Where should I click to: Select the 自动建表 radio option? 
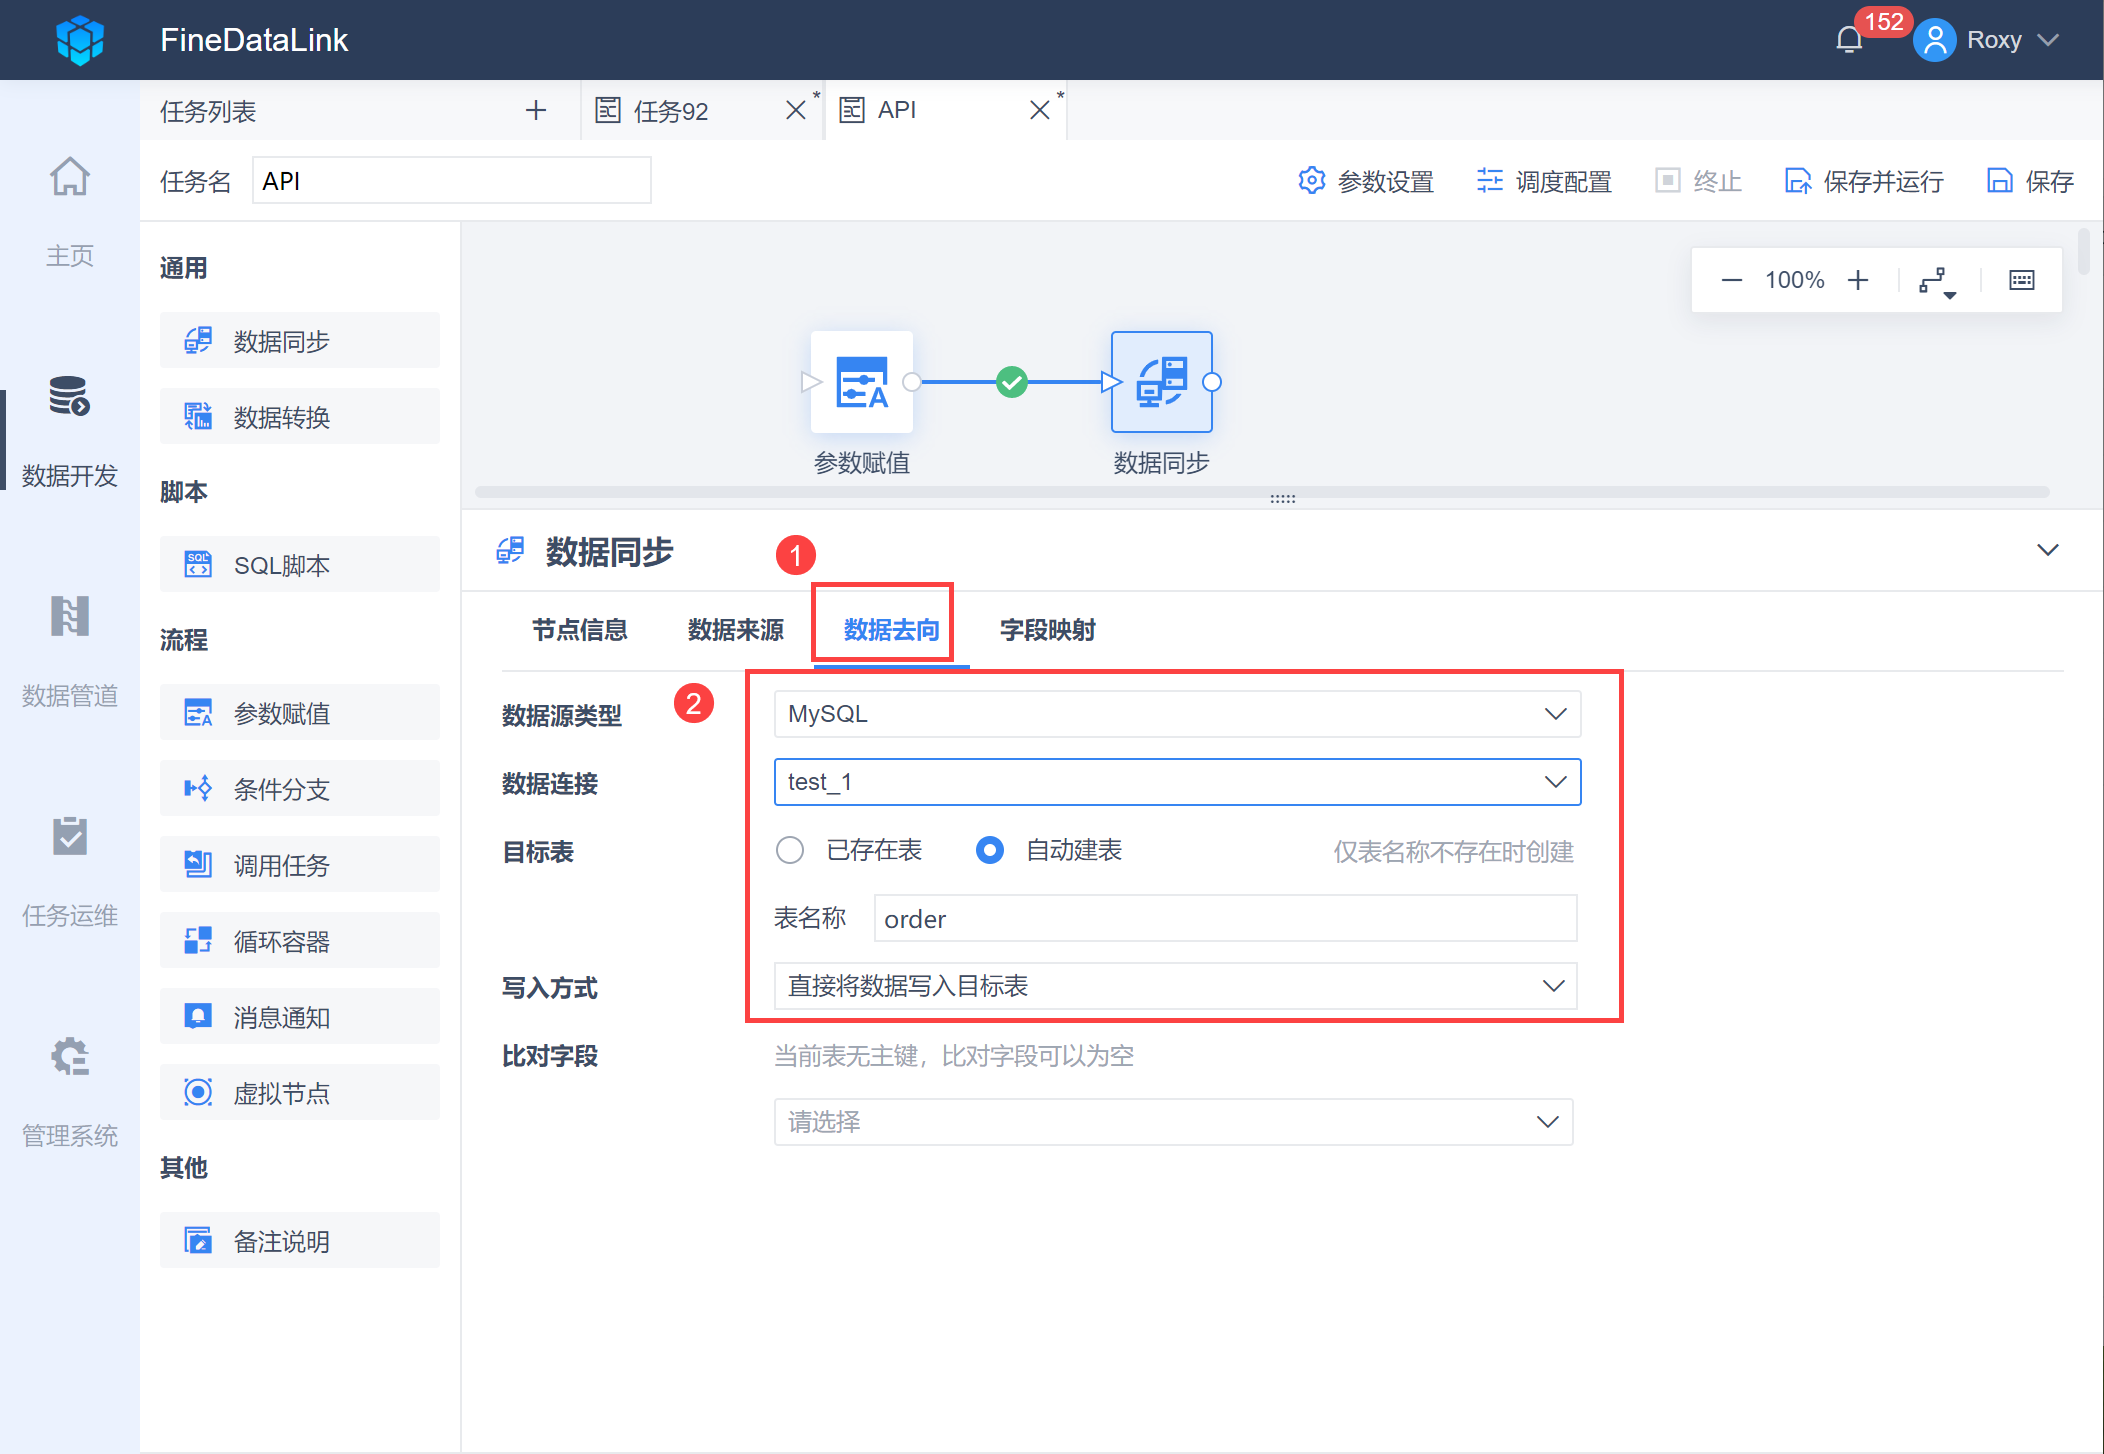pos(990,850)
